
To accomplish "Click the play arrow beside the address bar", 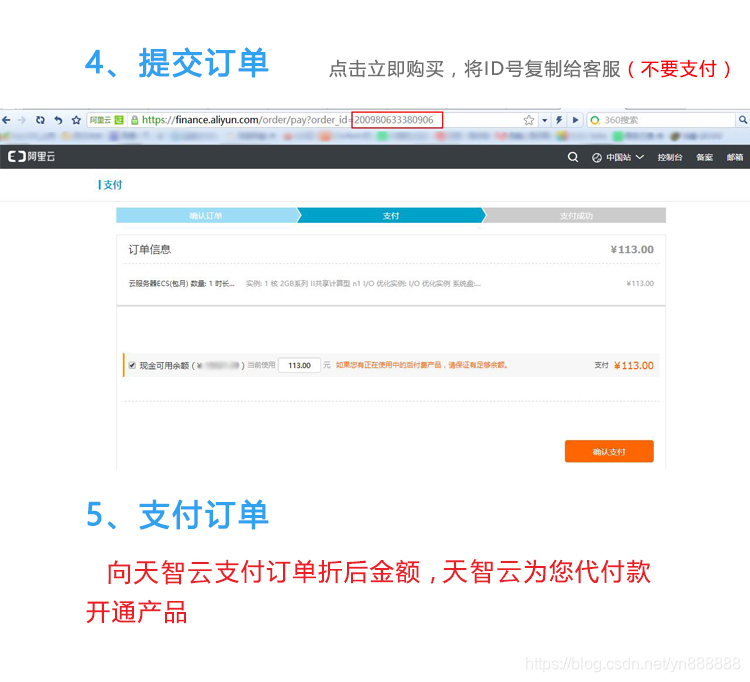I will click(575, 120).
